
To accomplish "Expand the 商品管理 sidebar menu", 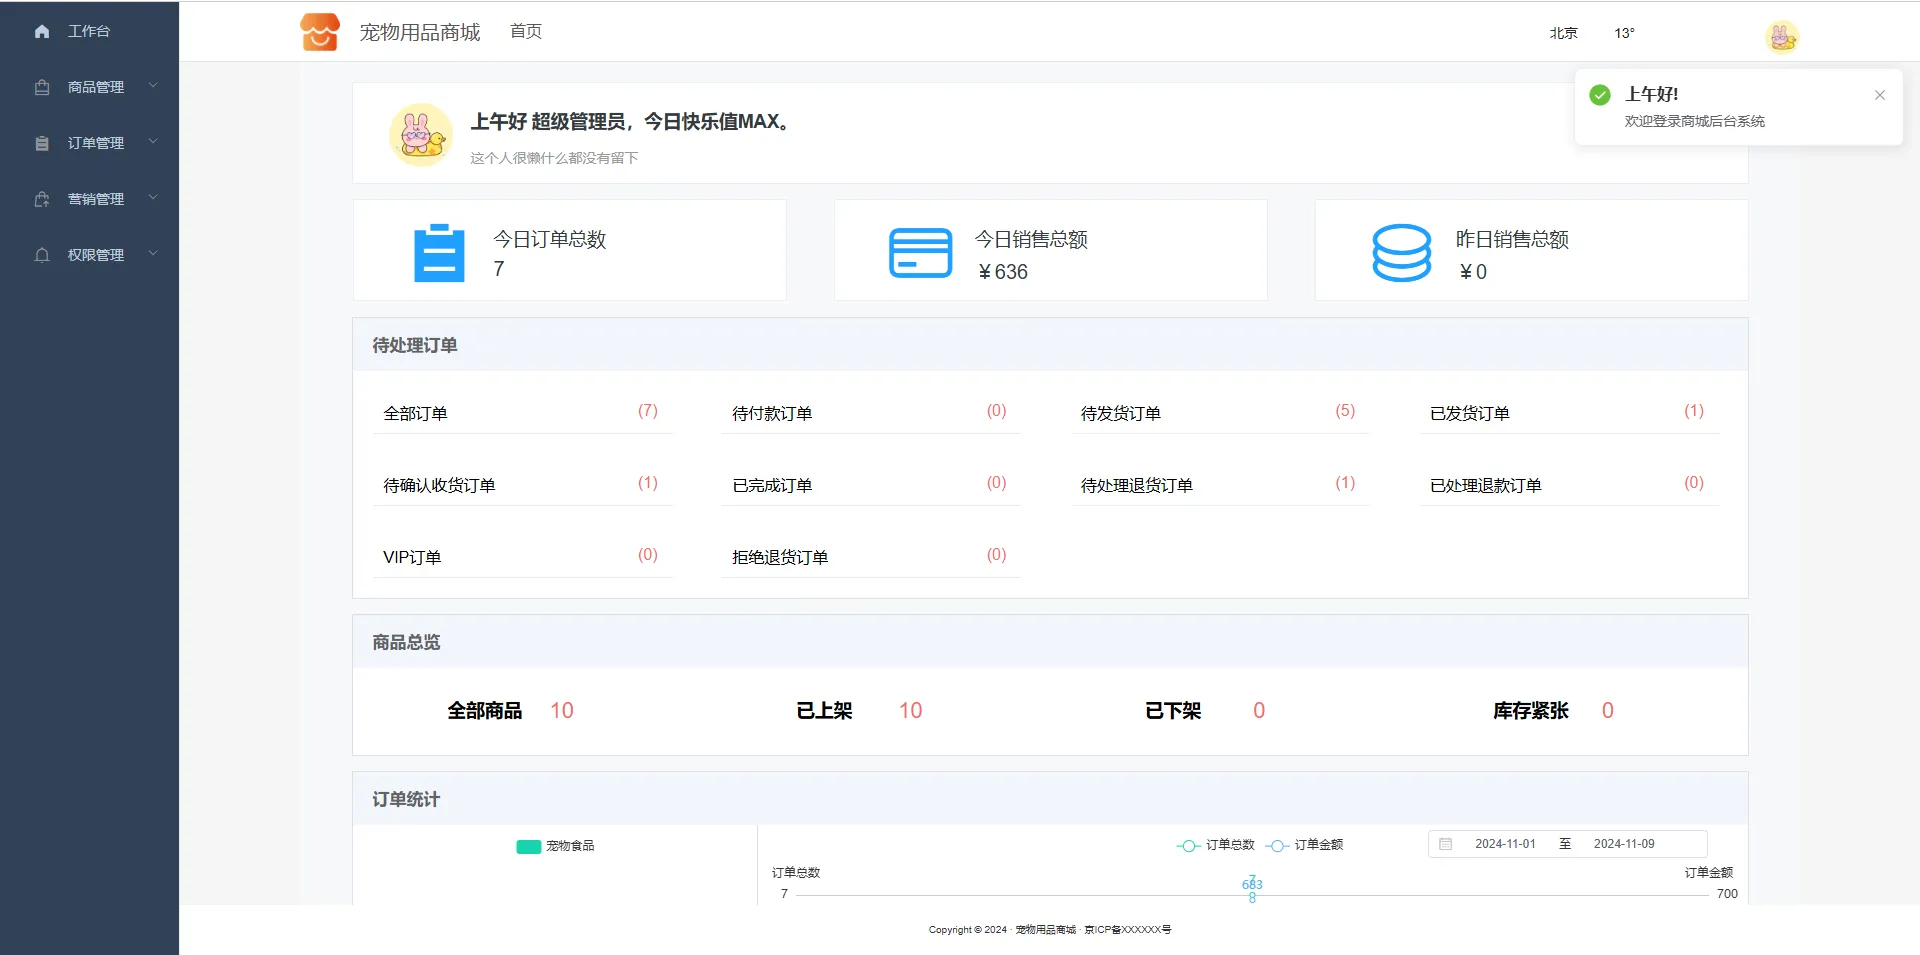I will pos(96,87).
